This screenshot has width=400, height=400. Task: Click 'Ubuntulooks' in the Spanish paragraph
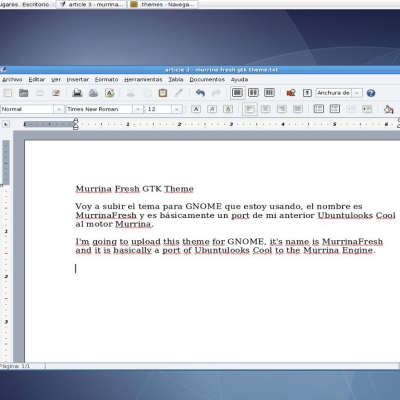pos(345,215)
